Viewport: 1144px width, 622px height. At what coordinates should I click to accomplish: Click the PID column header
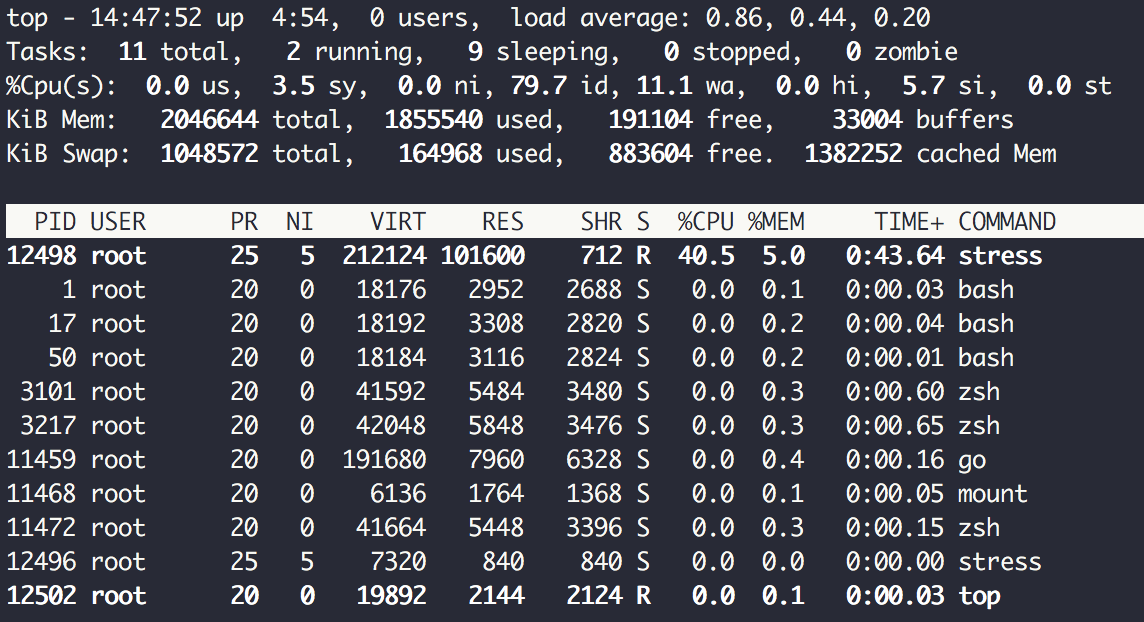[x=54, y=222]
